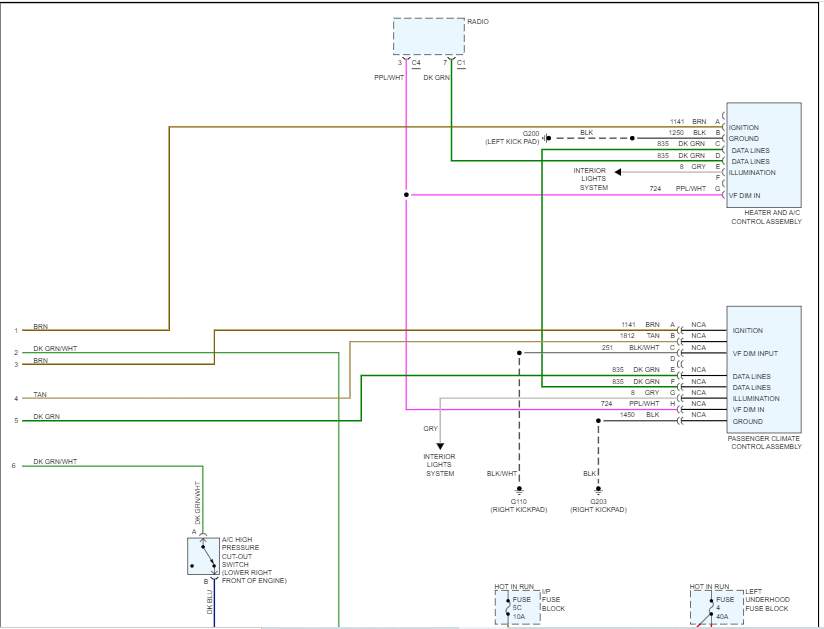Click the G203 (RIGHT KICKPAD) label

tap(599, 506)
